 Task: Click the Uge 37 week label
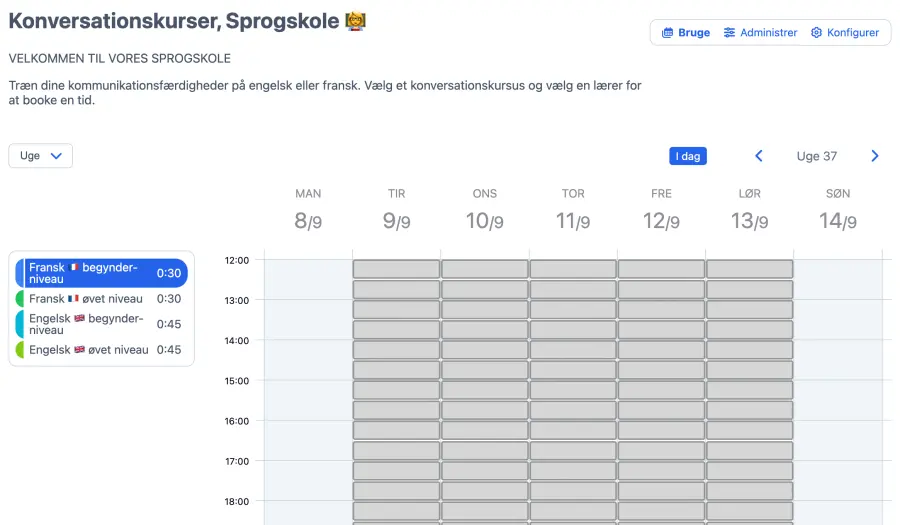point(816,156)
